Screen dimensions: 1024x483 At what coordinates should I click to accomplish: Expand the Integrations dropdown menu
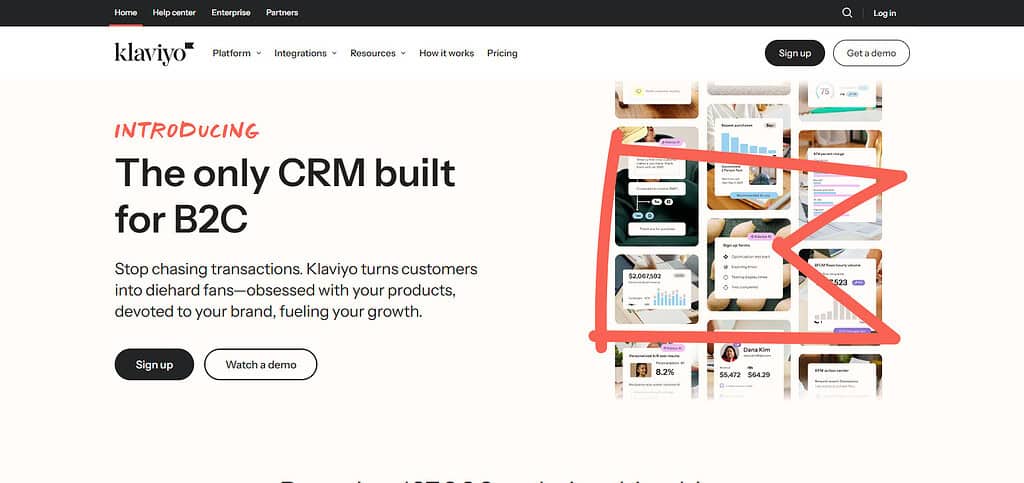(305, 54)
